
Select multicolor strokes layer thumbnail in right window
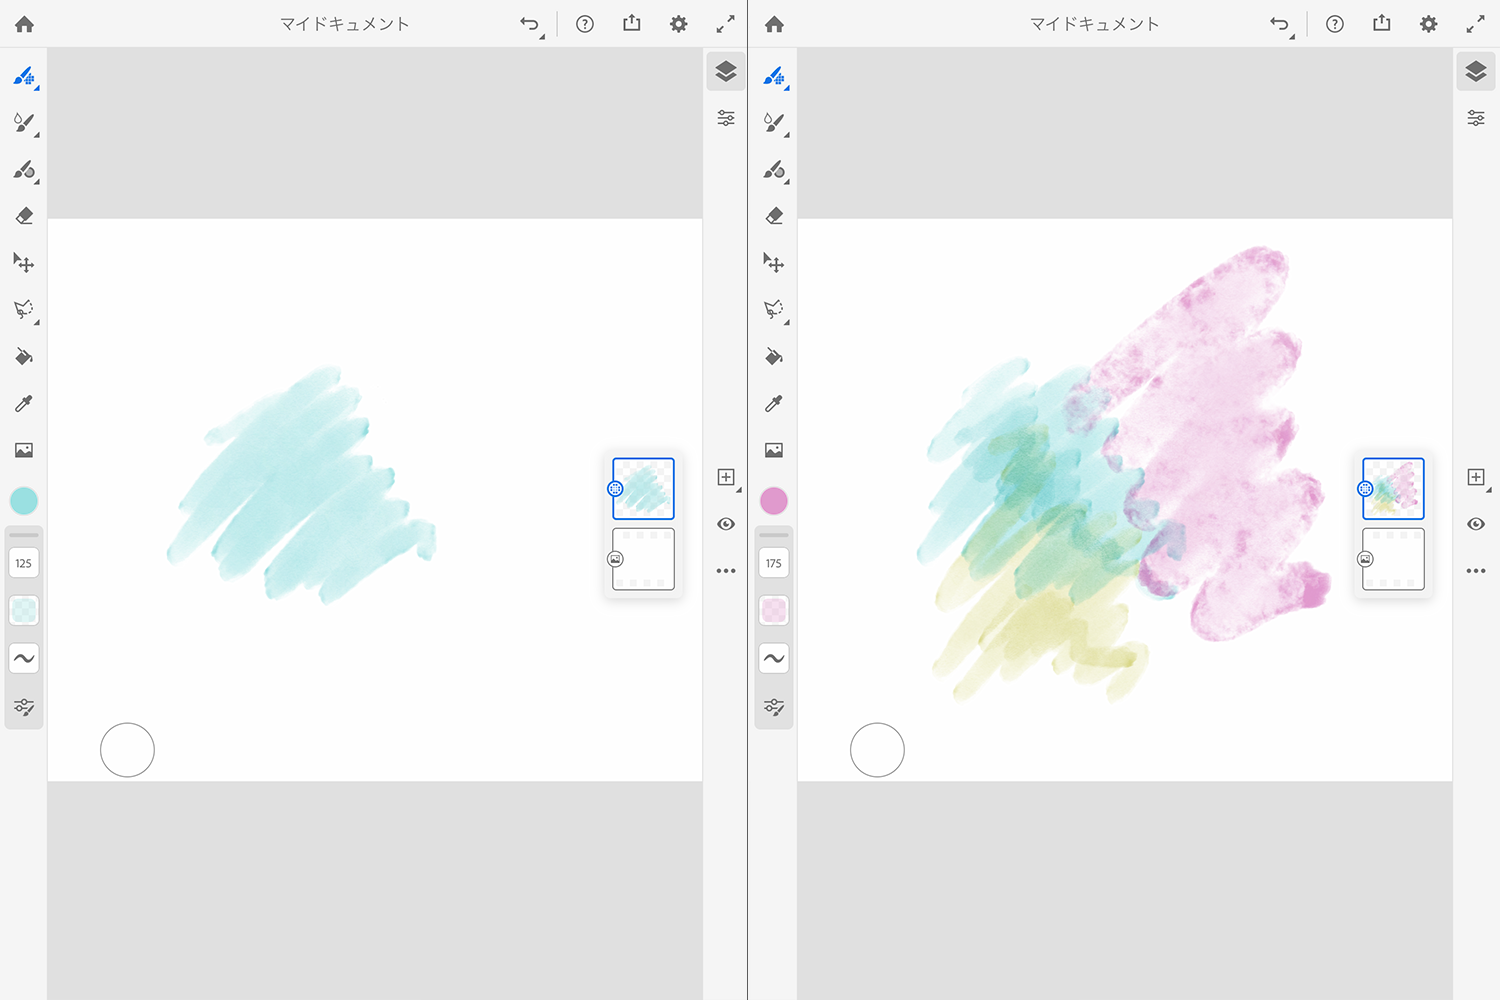tap(1394, 489)
